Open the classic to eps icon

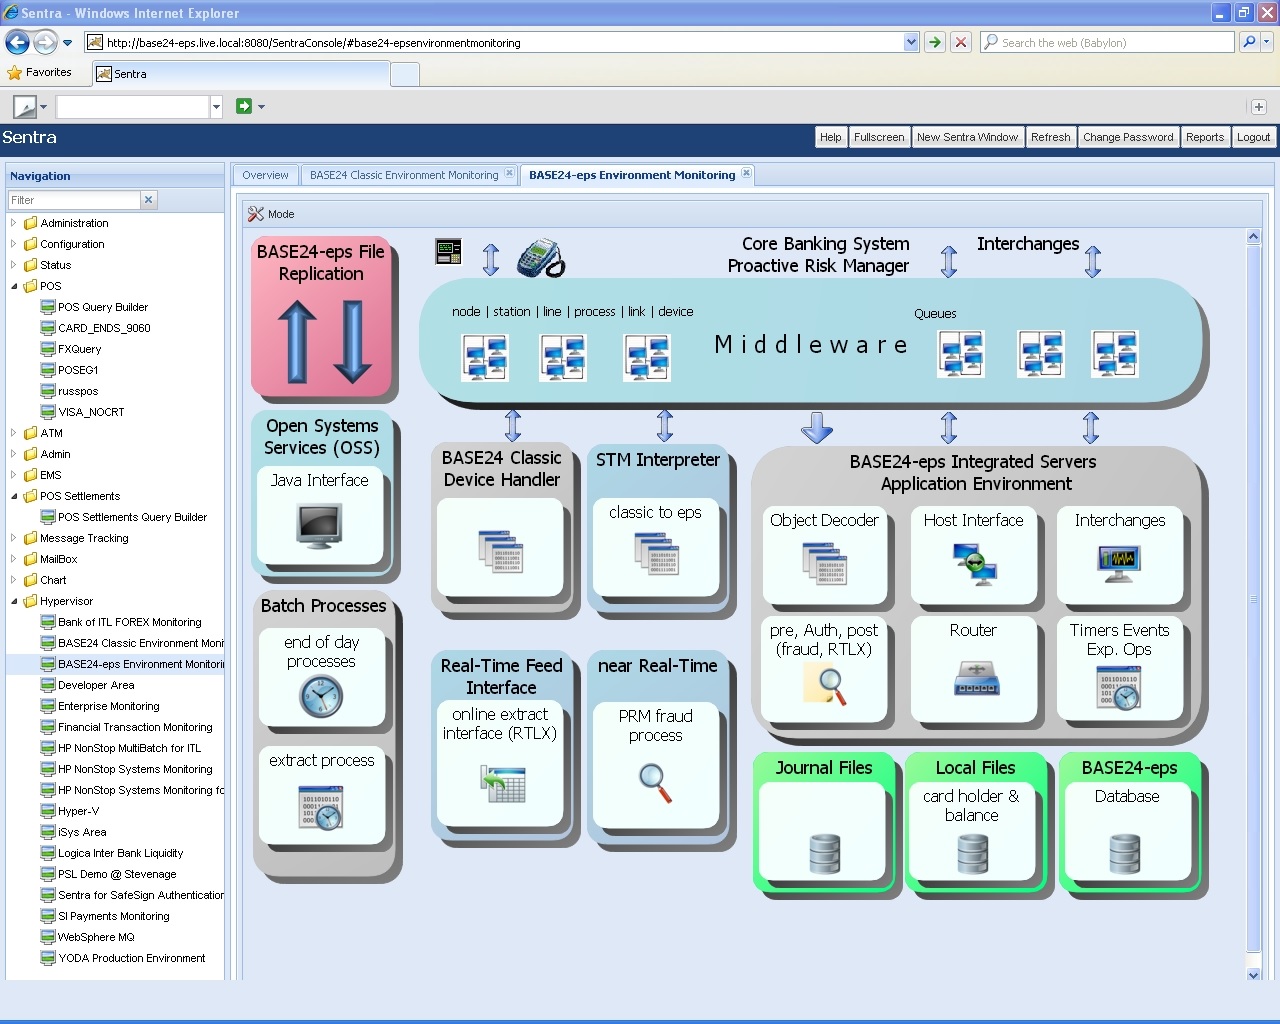(x=656, y=553)
